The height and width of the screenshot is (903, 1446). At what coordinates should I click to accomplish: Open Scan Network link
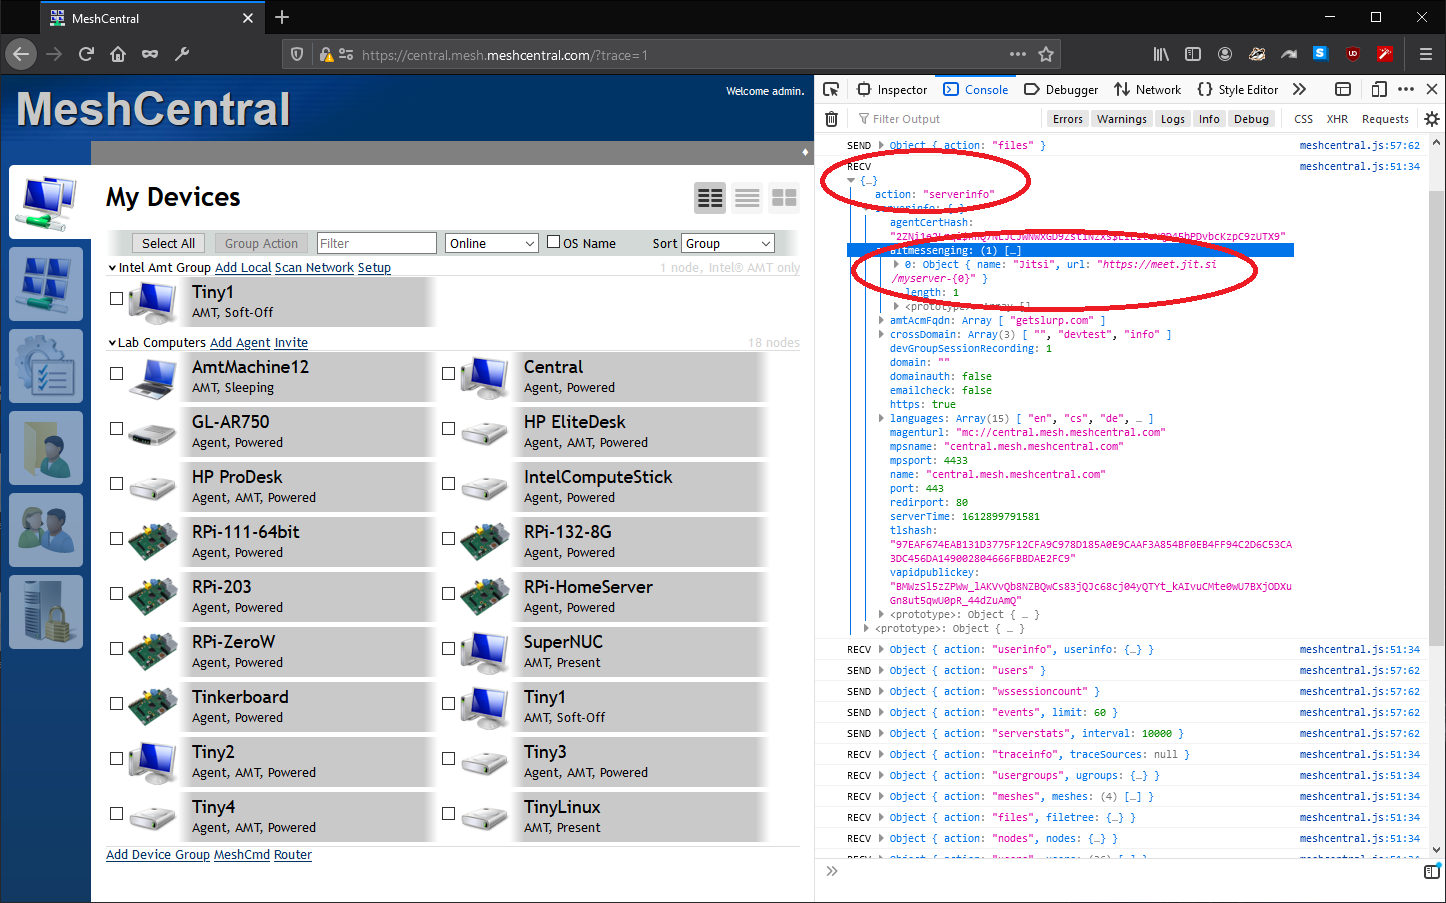314,268
